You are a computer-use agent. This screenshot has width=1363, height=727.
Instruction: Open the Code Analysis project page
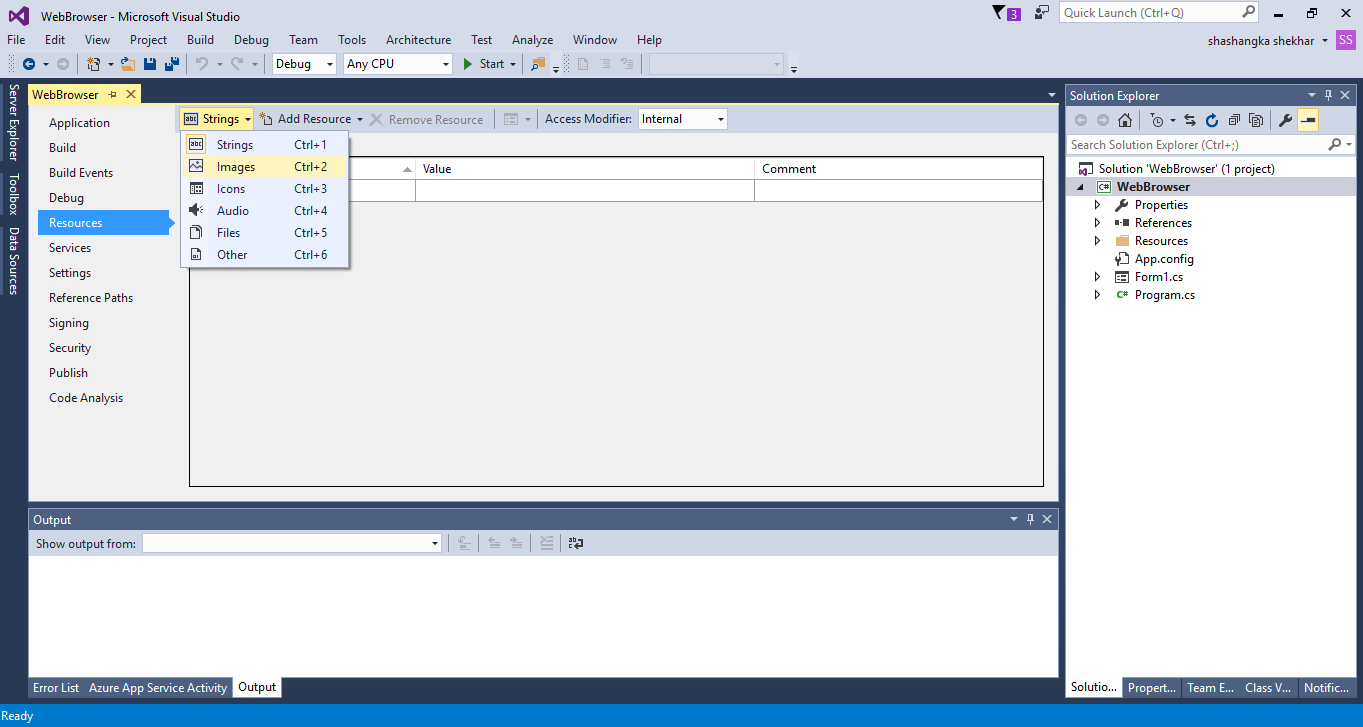pos(86,398)
